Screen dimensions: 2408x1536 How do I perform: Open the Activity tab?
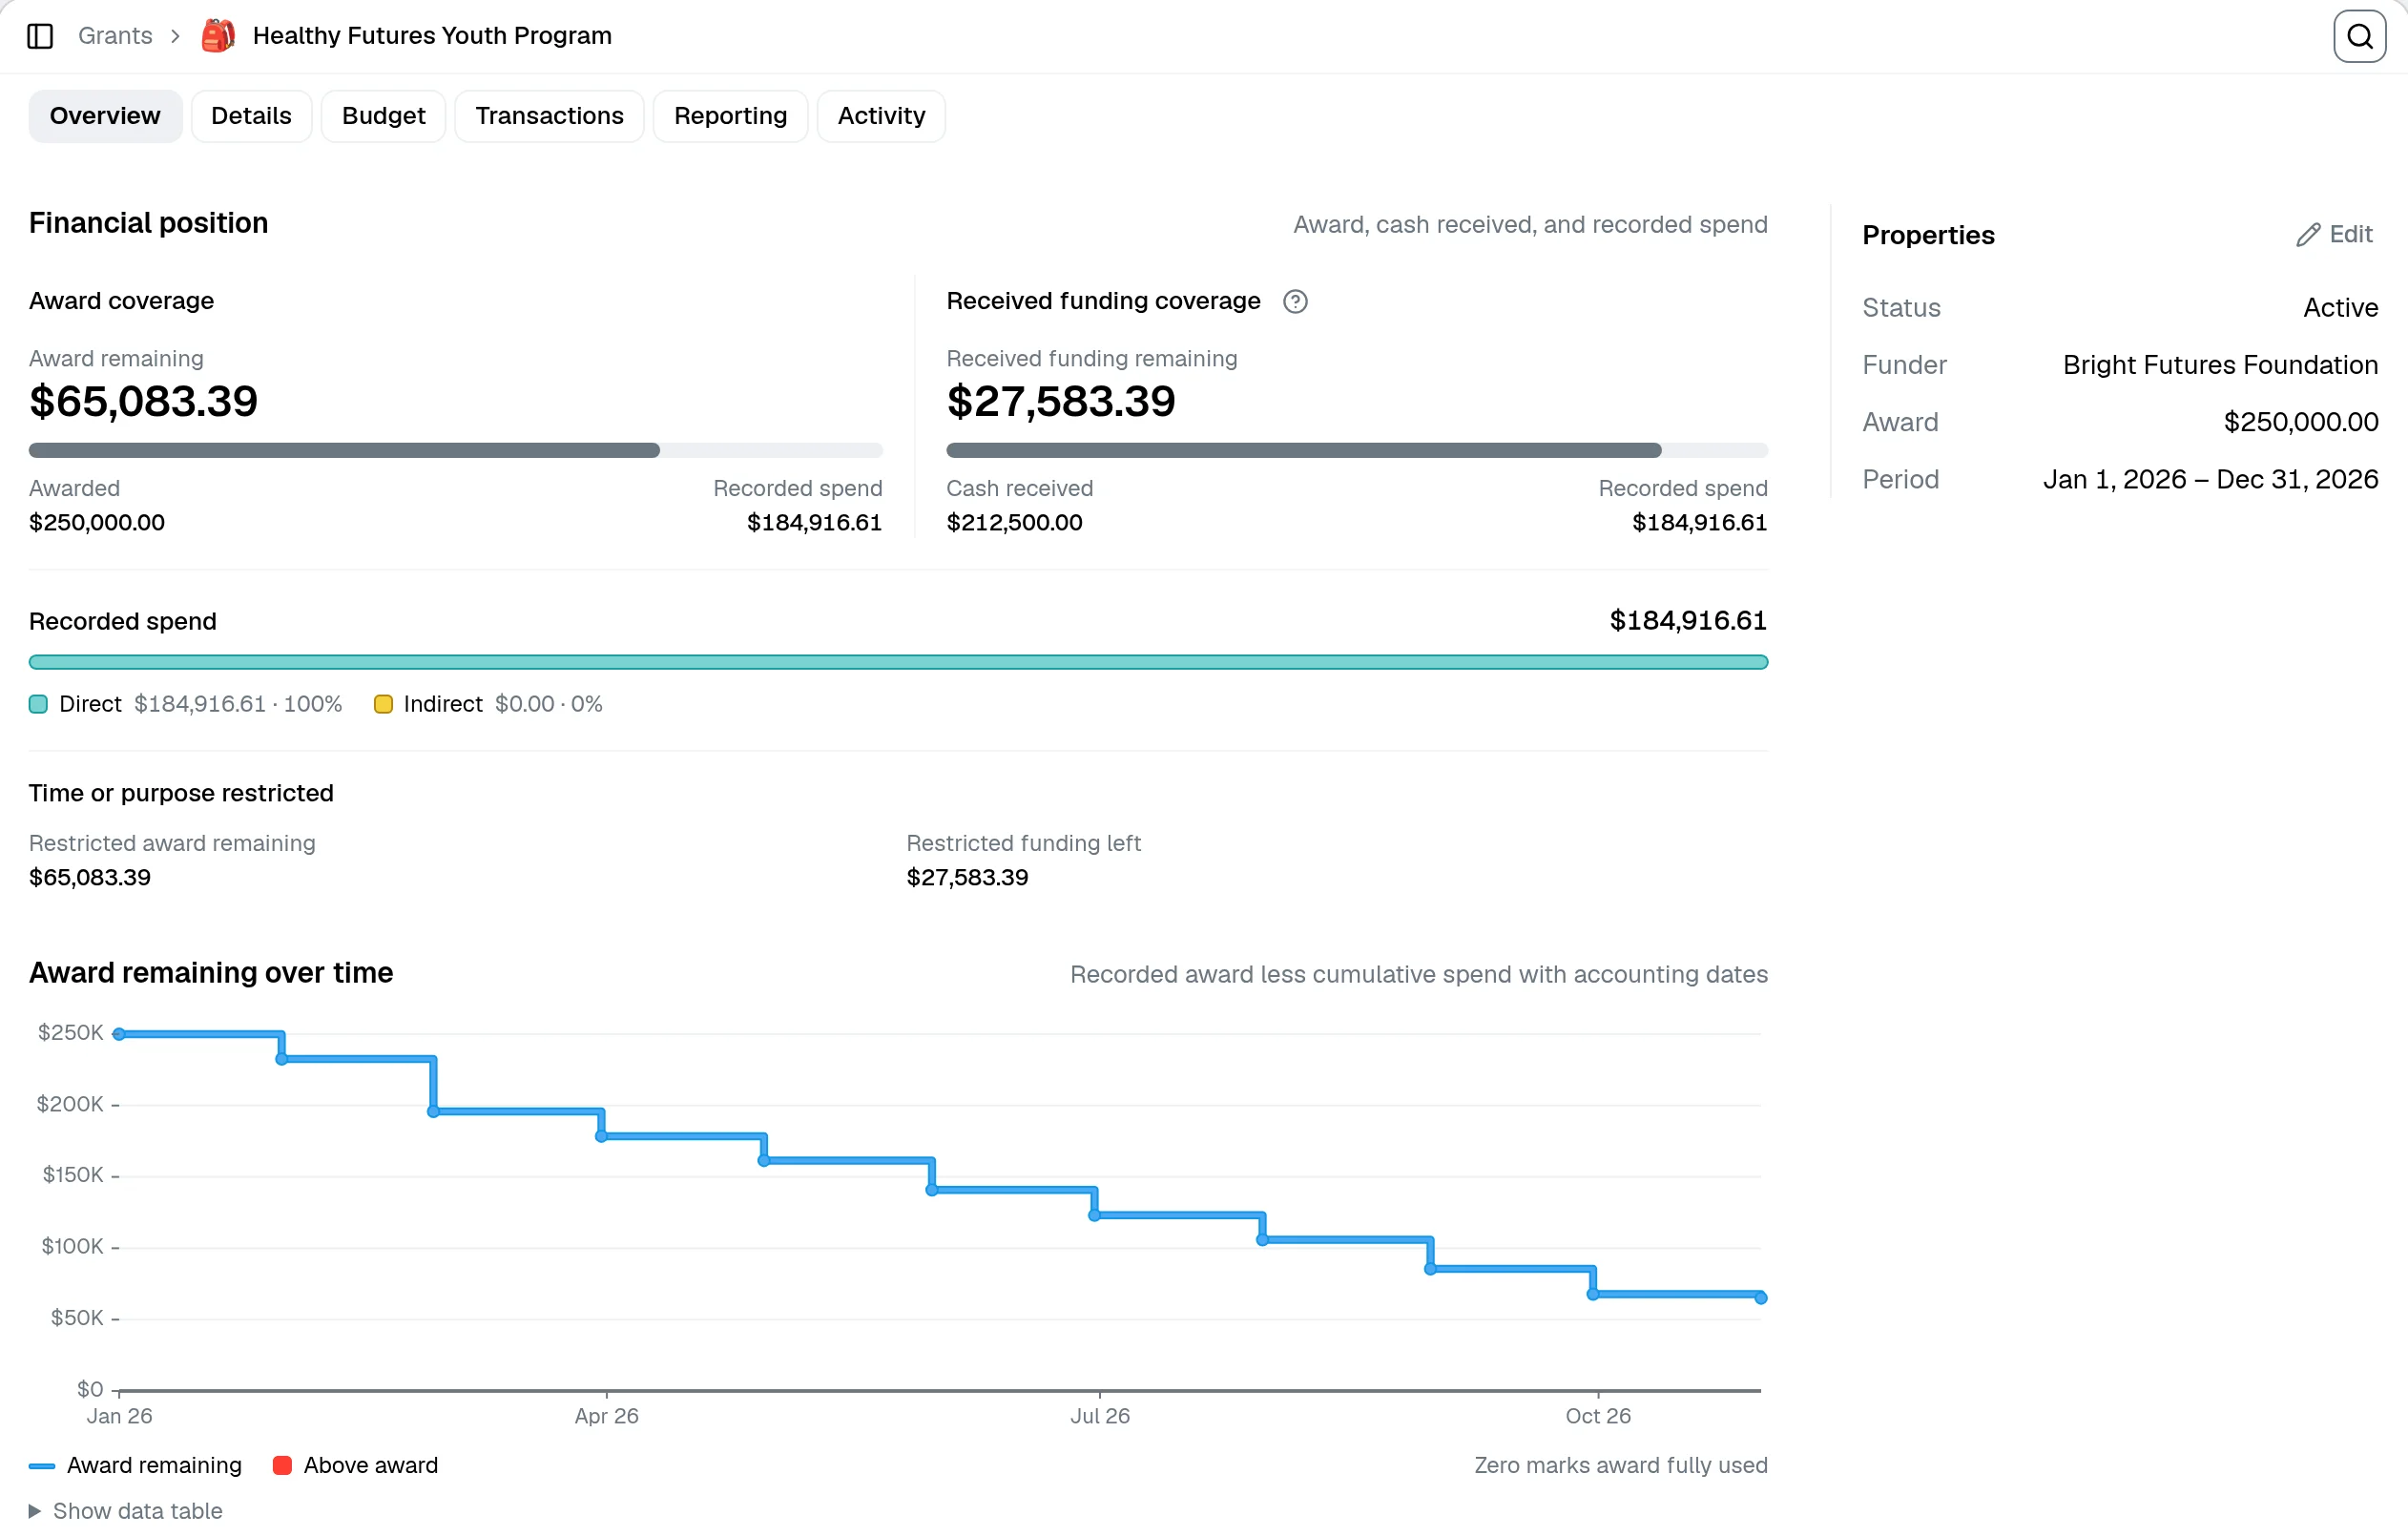click(881, 116)
